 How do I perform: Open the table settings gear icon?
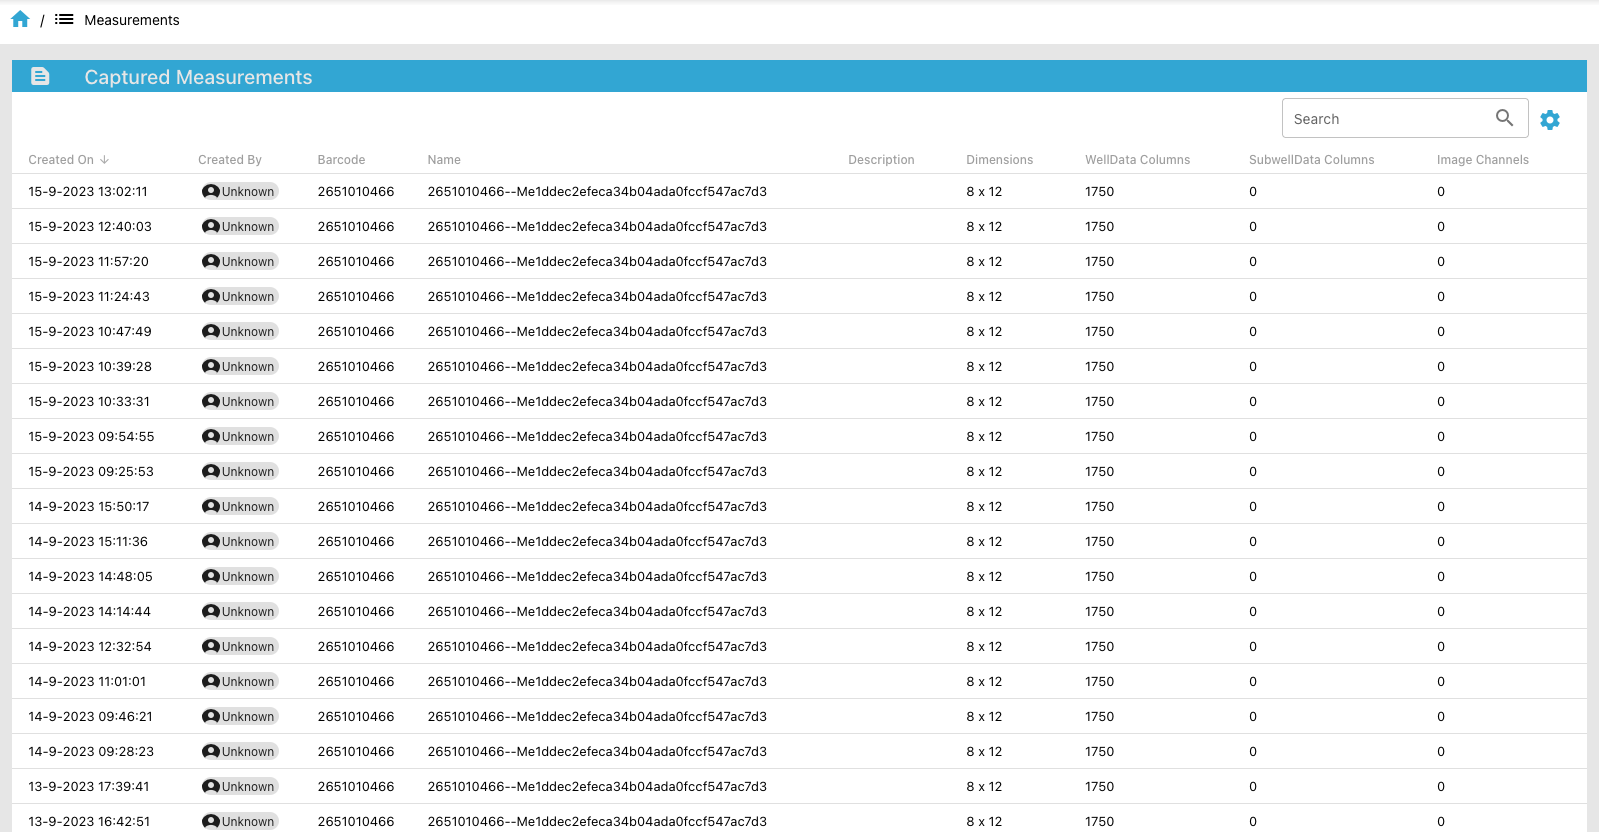(1549, 120)
